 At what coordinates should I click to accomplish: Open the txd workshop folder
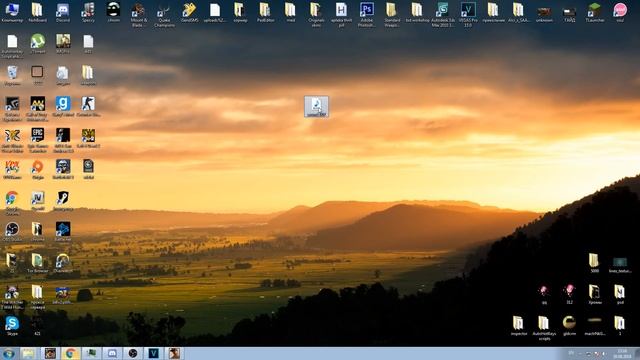417,12
